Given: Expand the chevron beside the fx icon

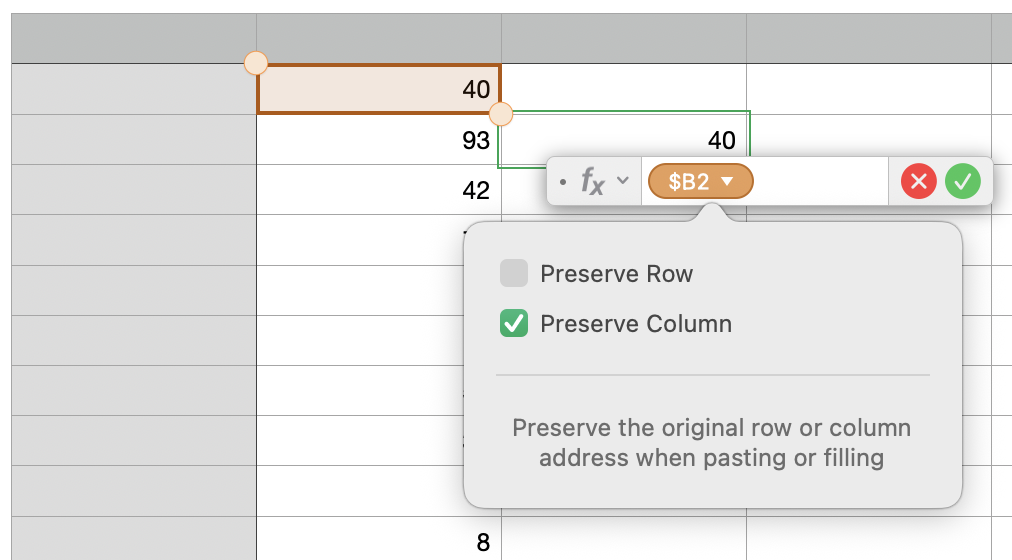Looking at the screenshot, I should 623,181.
